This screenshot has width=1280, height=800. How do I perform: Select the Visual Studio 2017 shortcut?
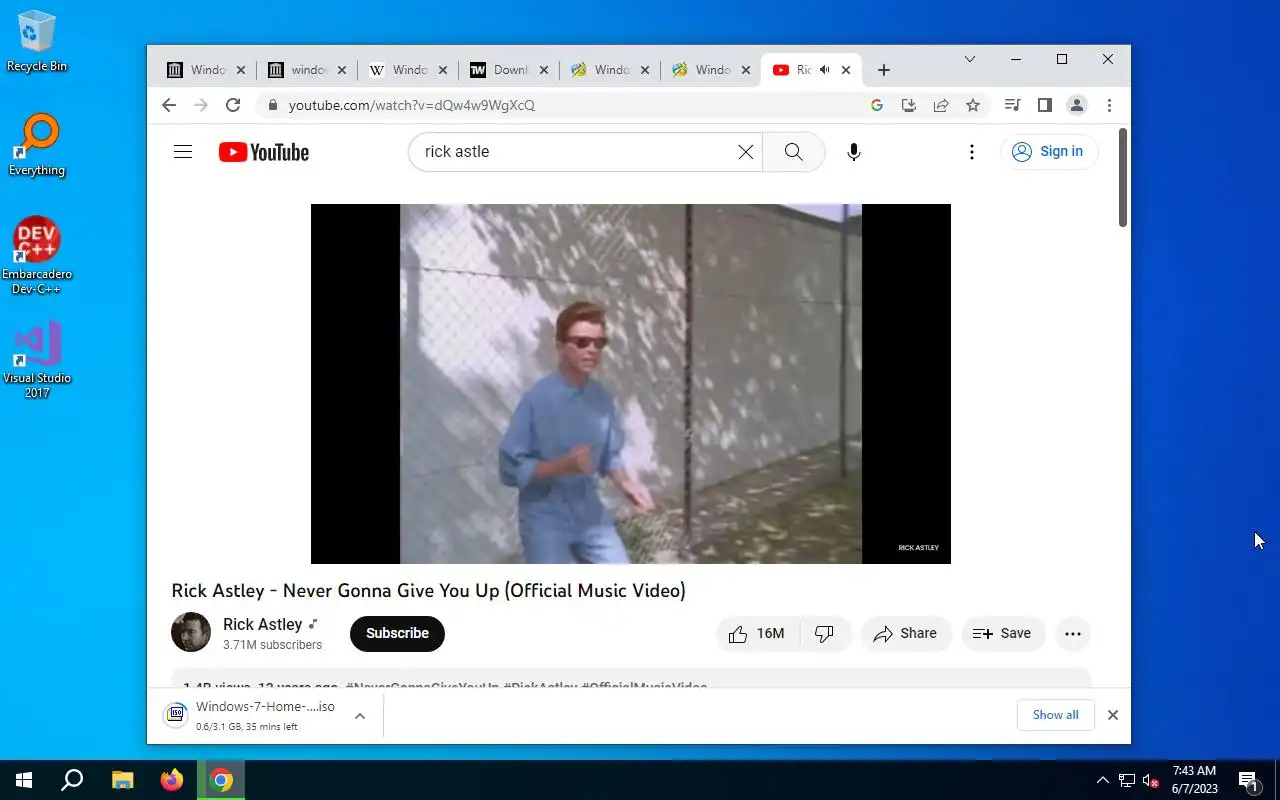pos(37,361)
